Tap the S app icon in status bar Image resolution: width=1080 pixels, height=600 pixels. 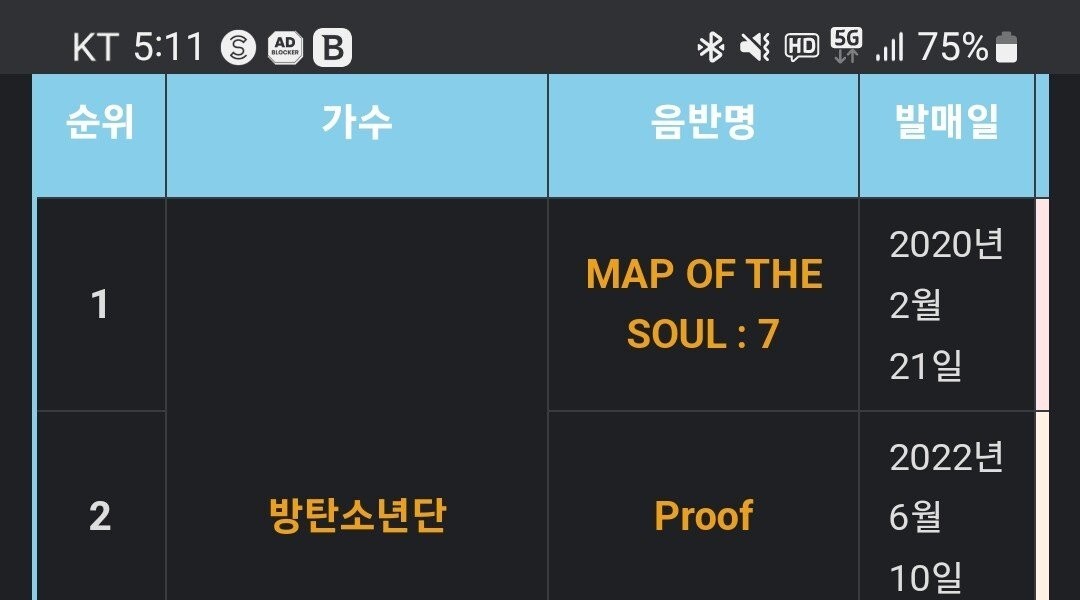click(238, 47)
